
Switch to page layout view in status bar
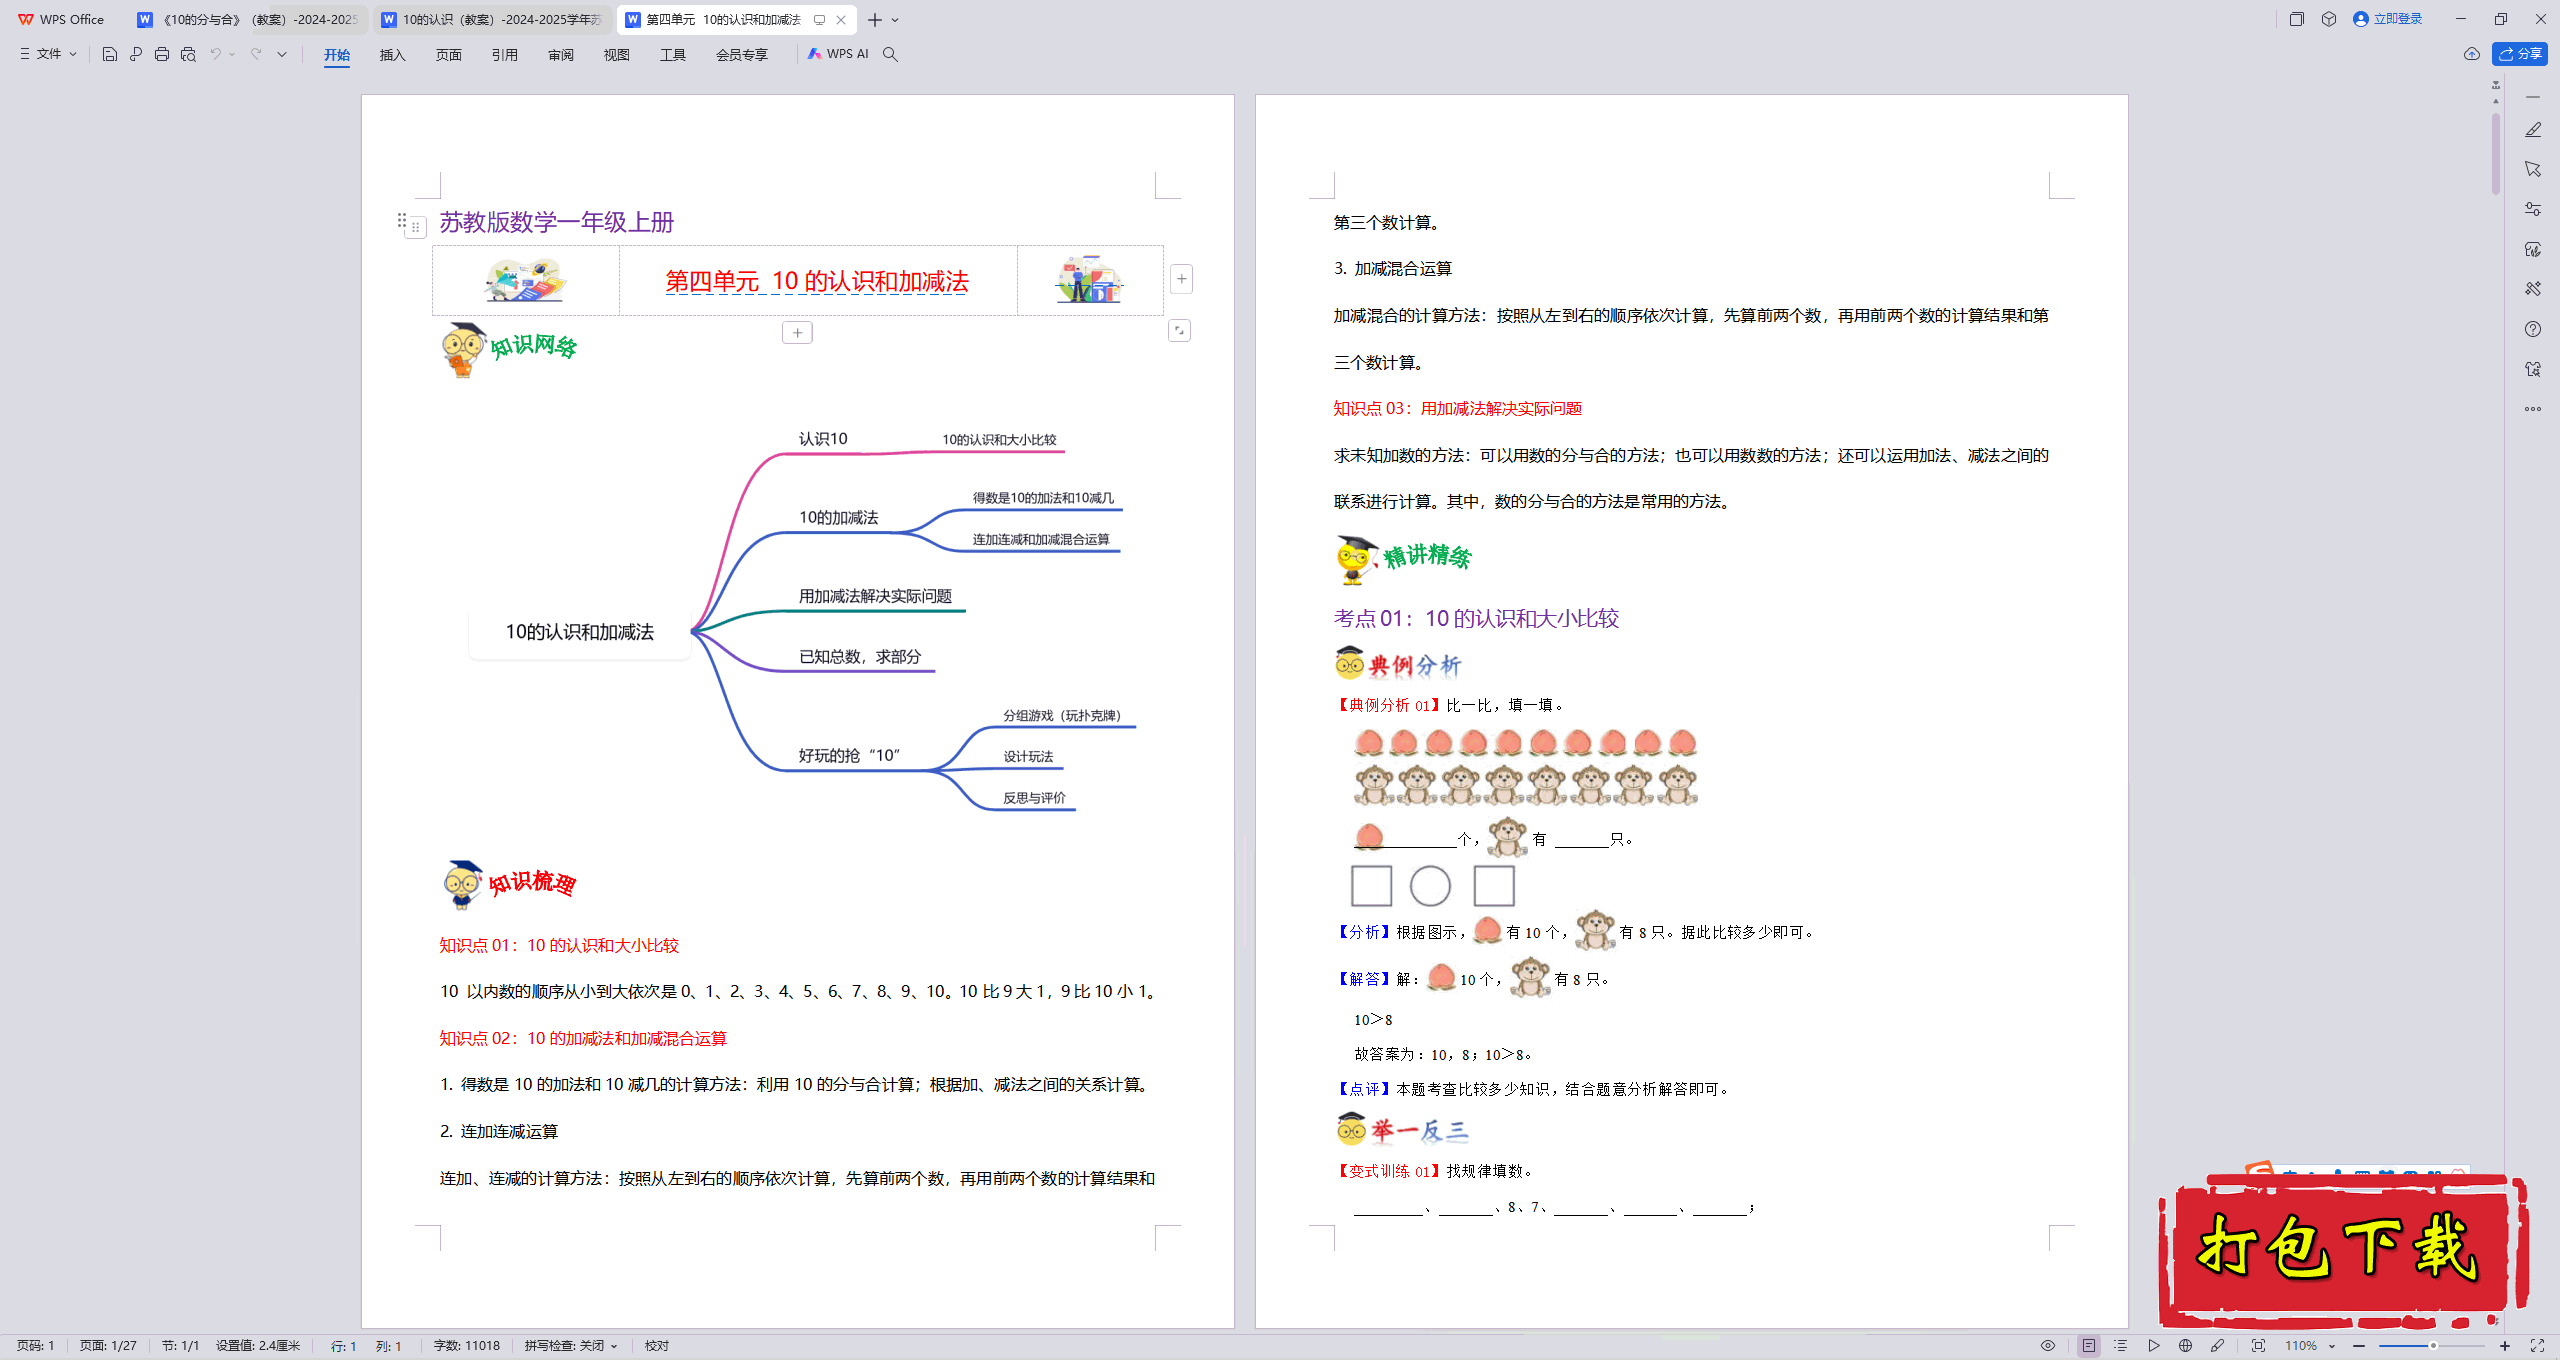(2089, 1346)
